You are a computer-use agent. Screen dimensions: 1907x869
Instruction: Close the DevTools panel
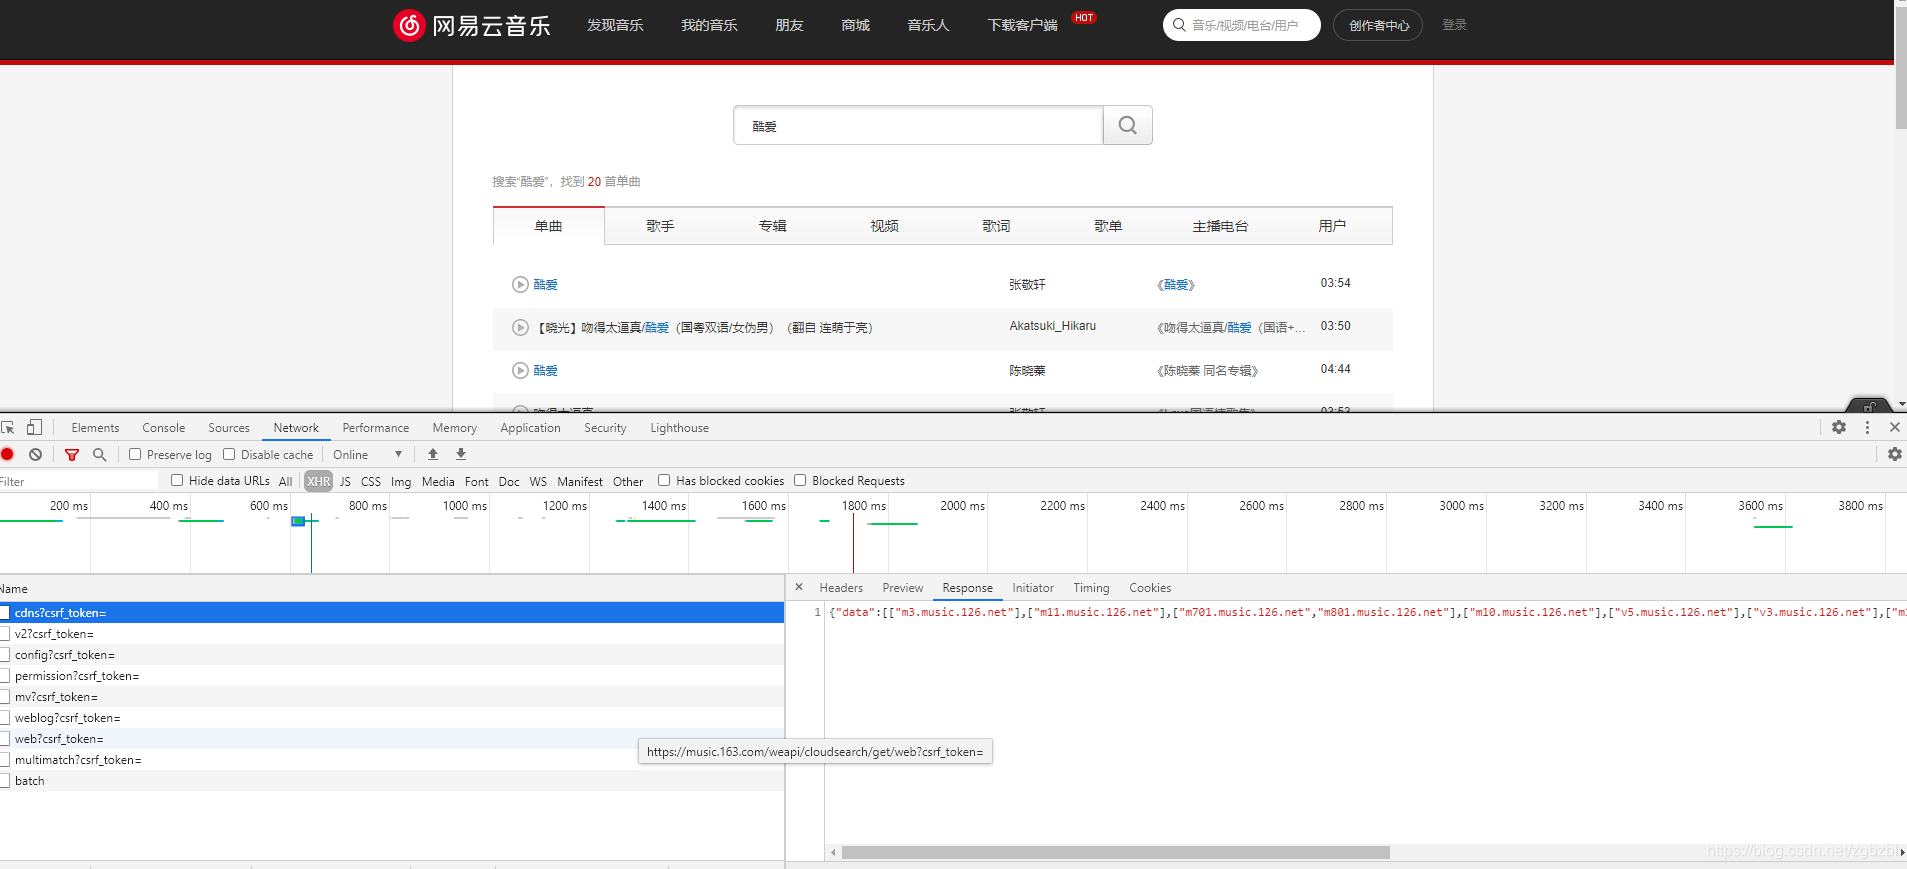point(1894,427)
